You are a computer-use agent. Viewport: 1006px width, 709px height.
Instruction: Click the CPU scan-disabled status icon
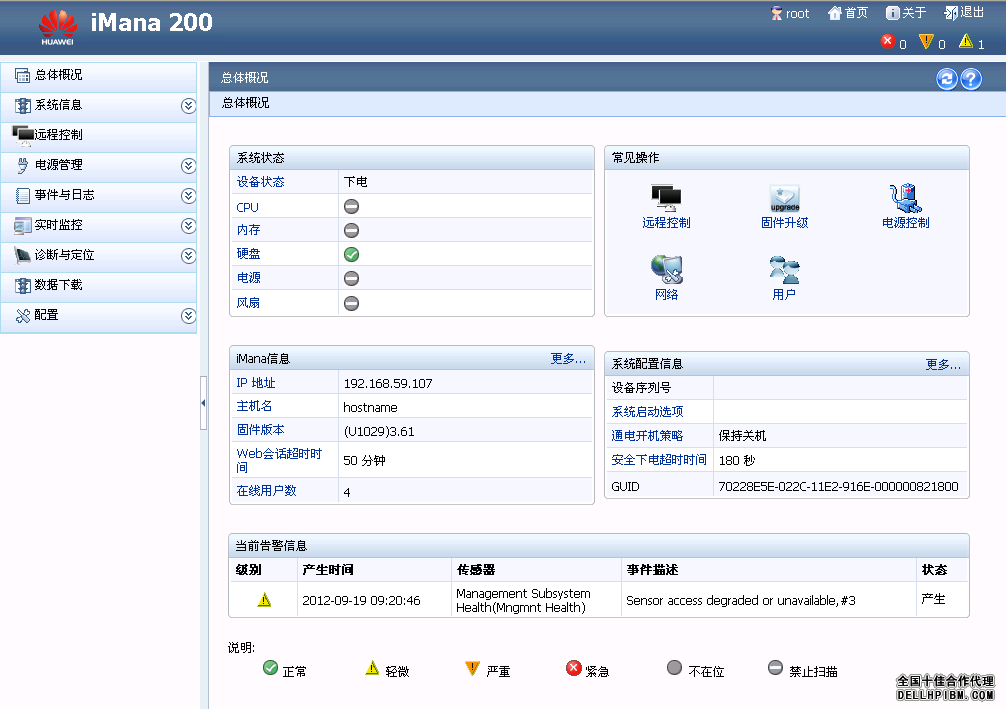(x=352, y=207)
